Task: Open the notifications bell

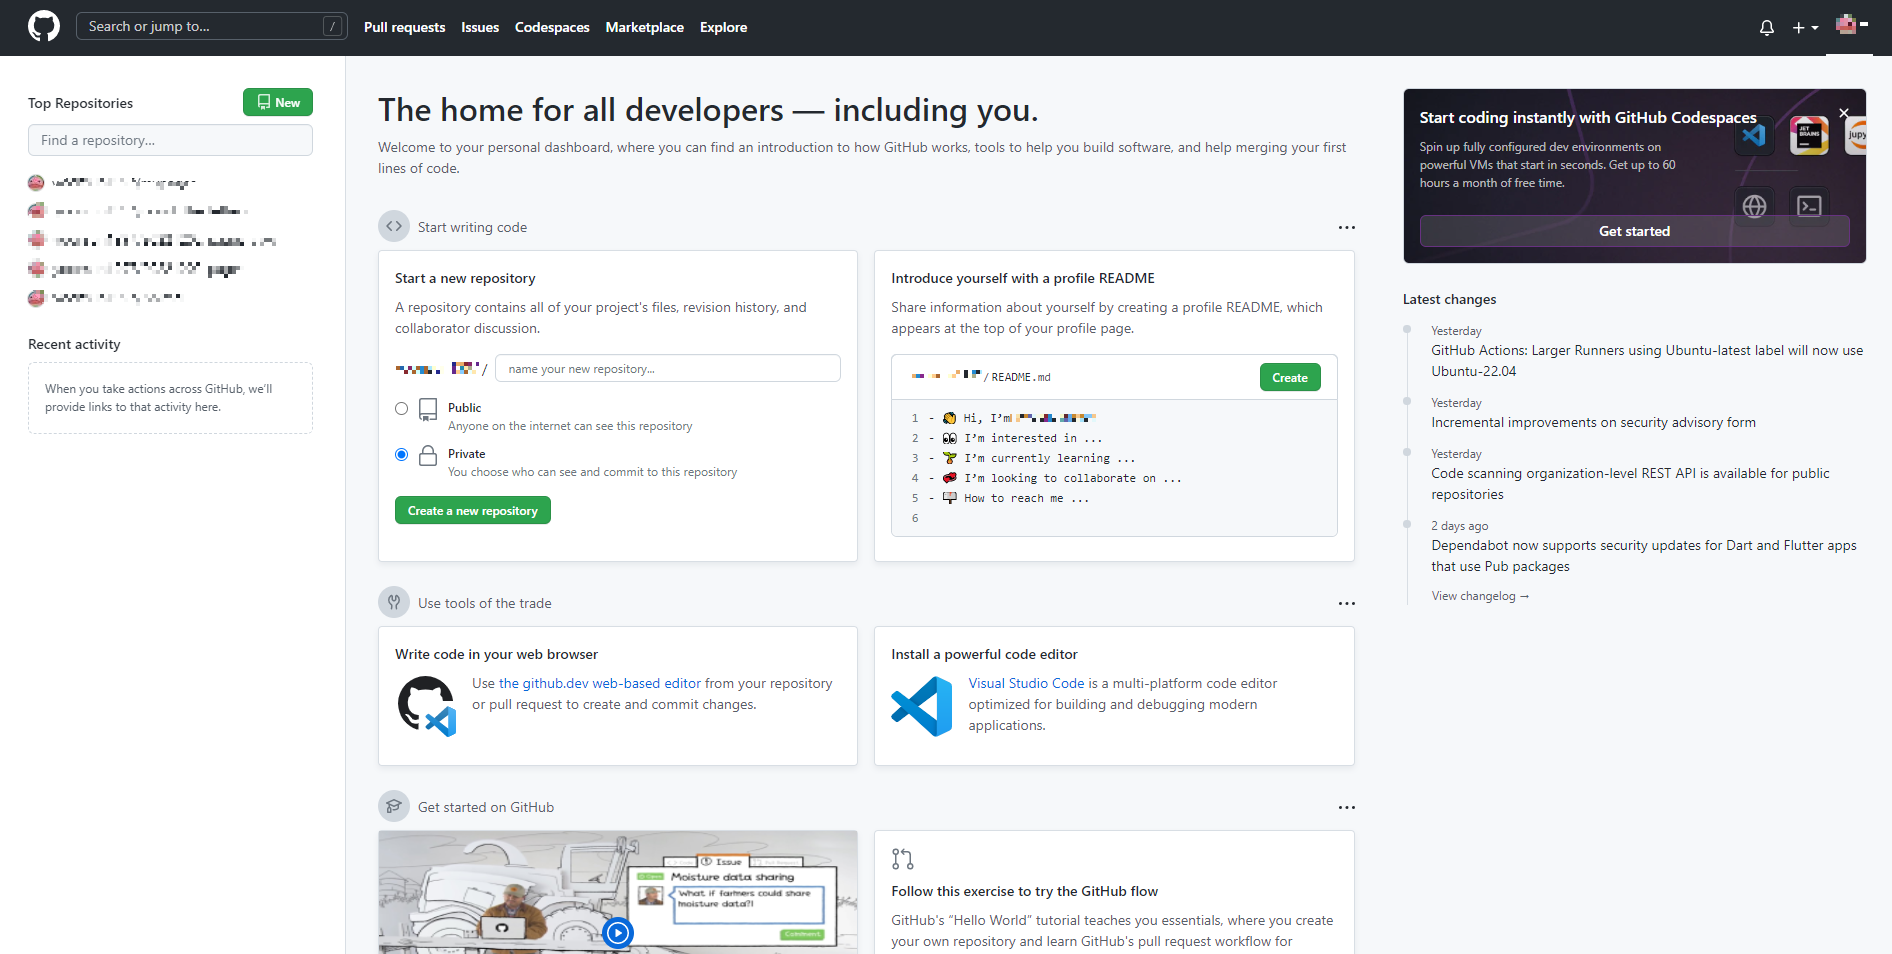Action: point(1767,28)
